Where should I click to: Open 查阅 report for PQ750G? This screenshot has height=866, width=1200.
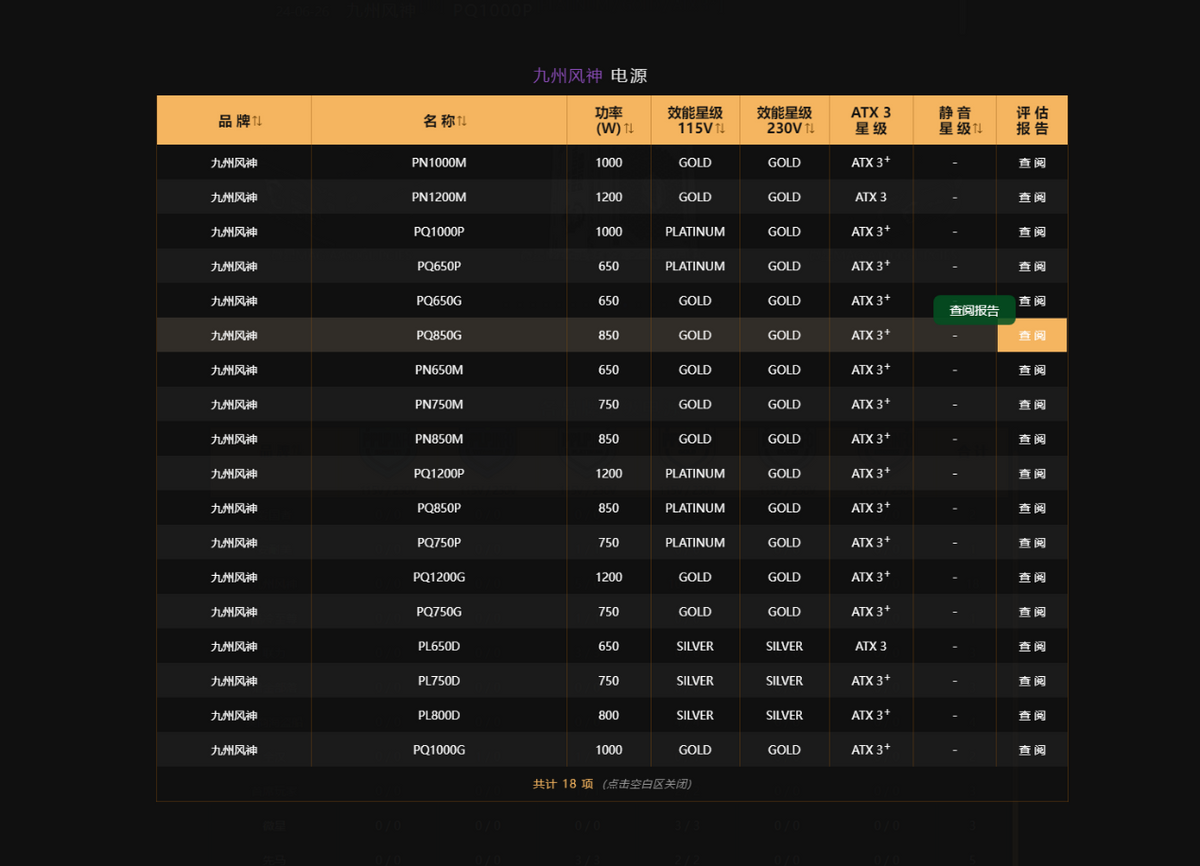click(1032, 612)
